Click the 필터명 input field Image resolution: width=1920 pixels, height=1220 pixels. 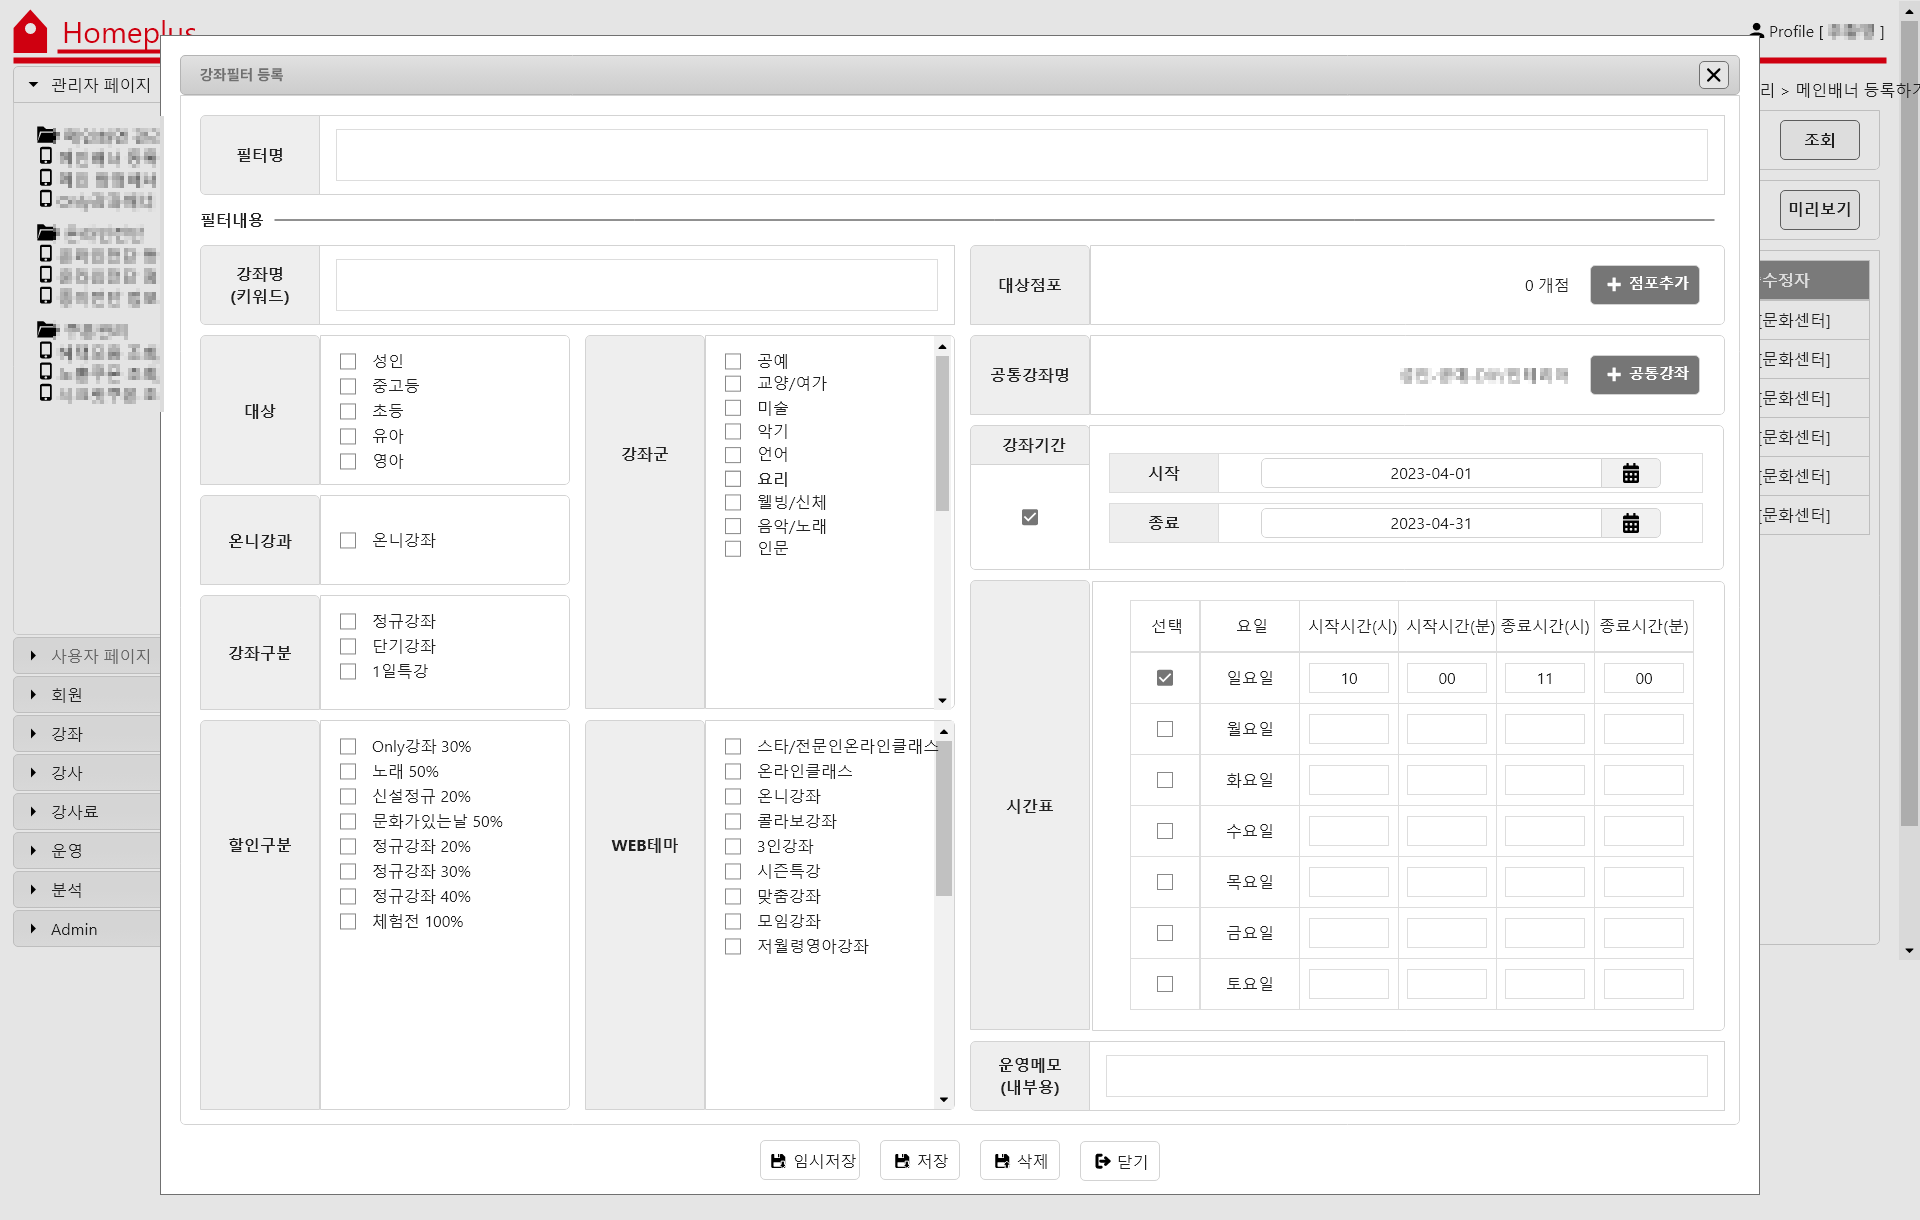[x=1020, y=155]
